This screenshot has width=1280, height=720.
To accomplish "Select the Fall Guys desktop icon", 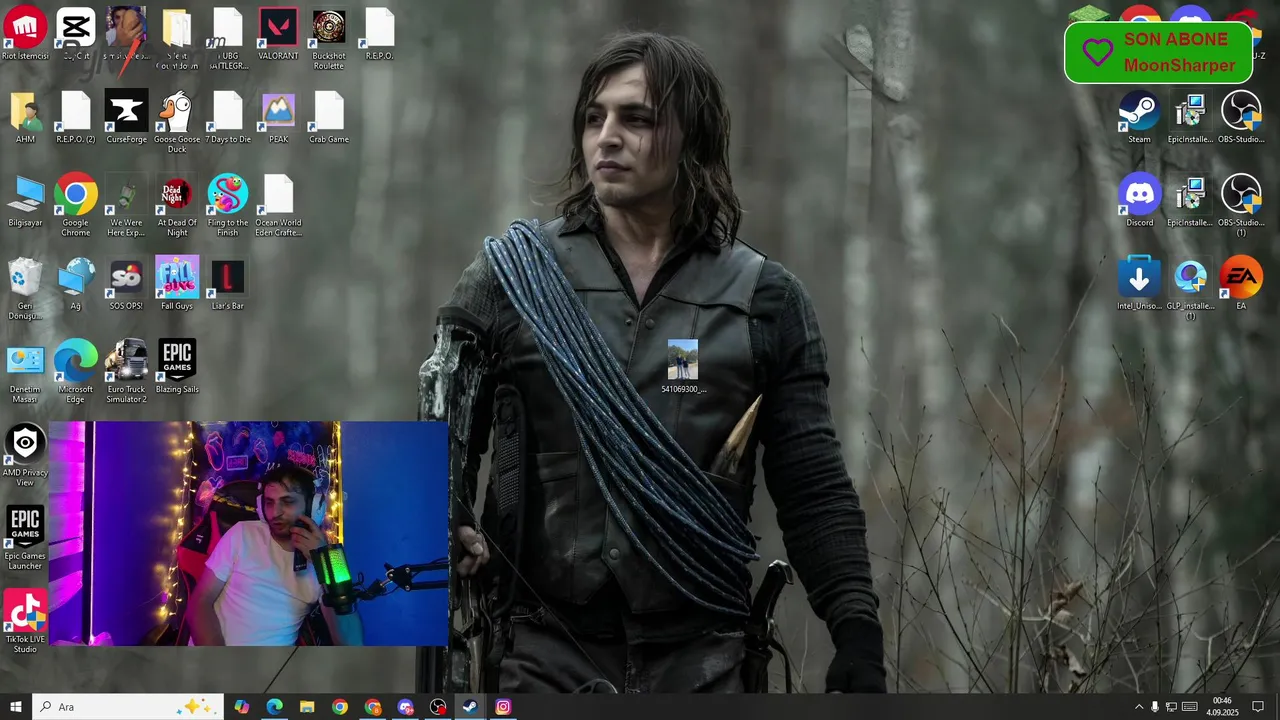I will coord(177,277).
